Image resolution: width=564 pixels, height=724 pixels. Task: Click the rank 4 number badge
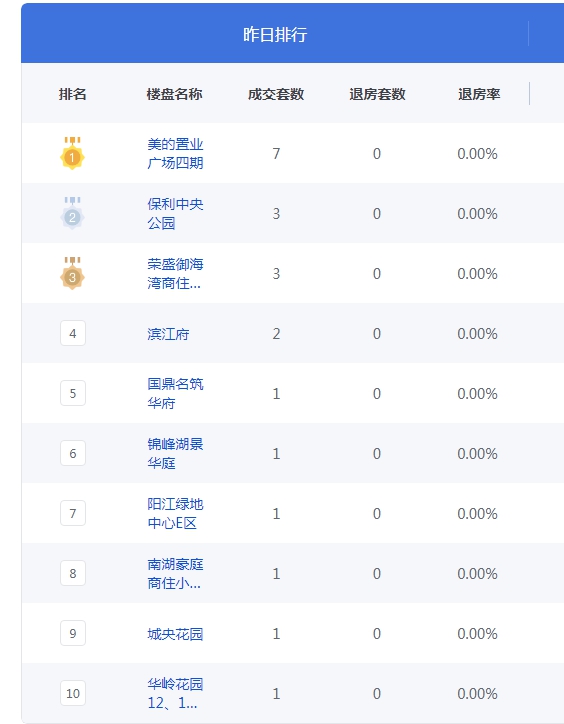pos(73,333)
